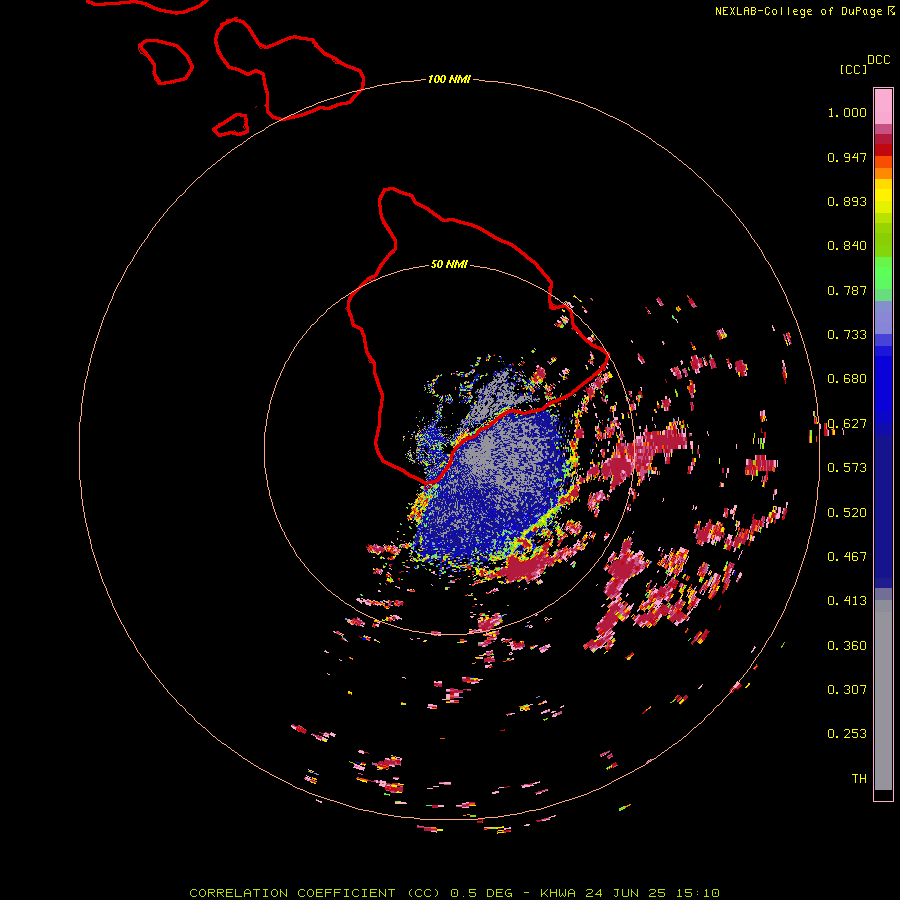Pick the dark navy segment near 0.520
The width and height of the screenshot is (900, 900).
[883, 508]
